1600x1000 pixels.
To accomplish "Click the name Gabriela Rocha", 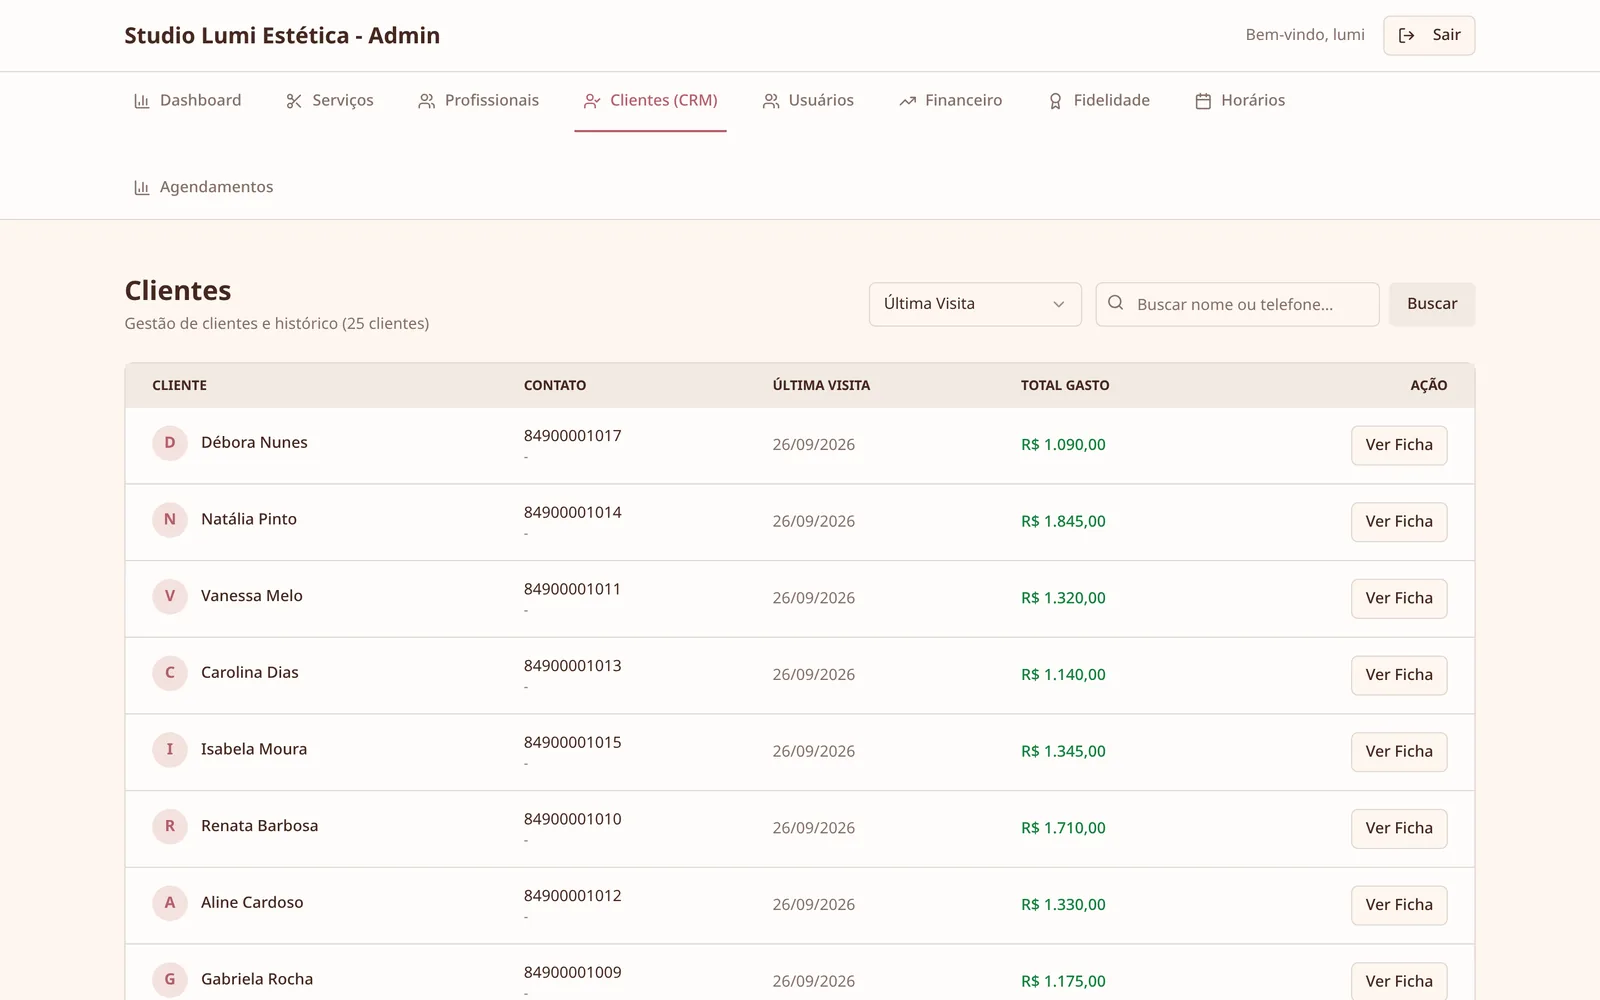I will tap(257, 980).
